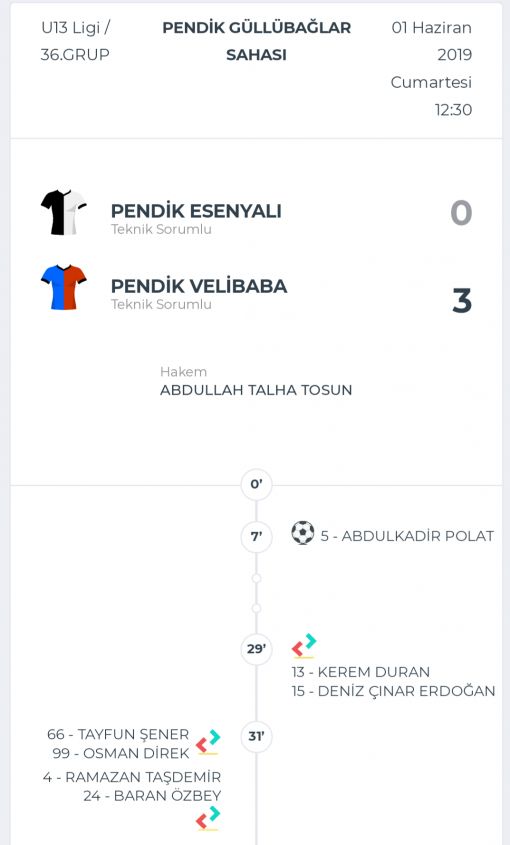510x845 pixels.
Task: Select the 31' timeline marker
Action: click(257, 736)
